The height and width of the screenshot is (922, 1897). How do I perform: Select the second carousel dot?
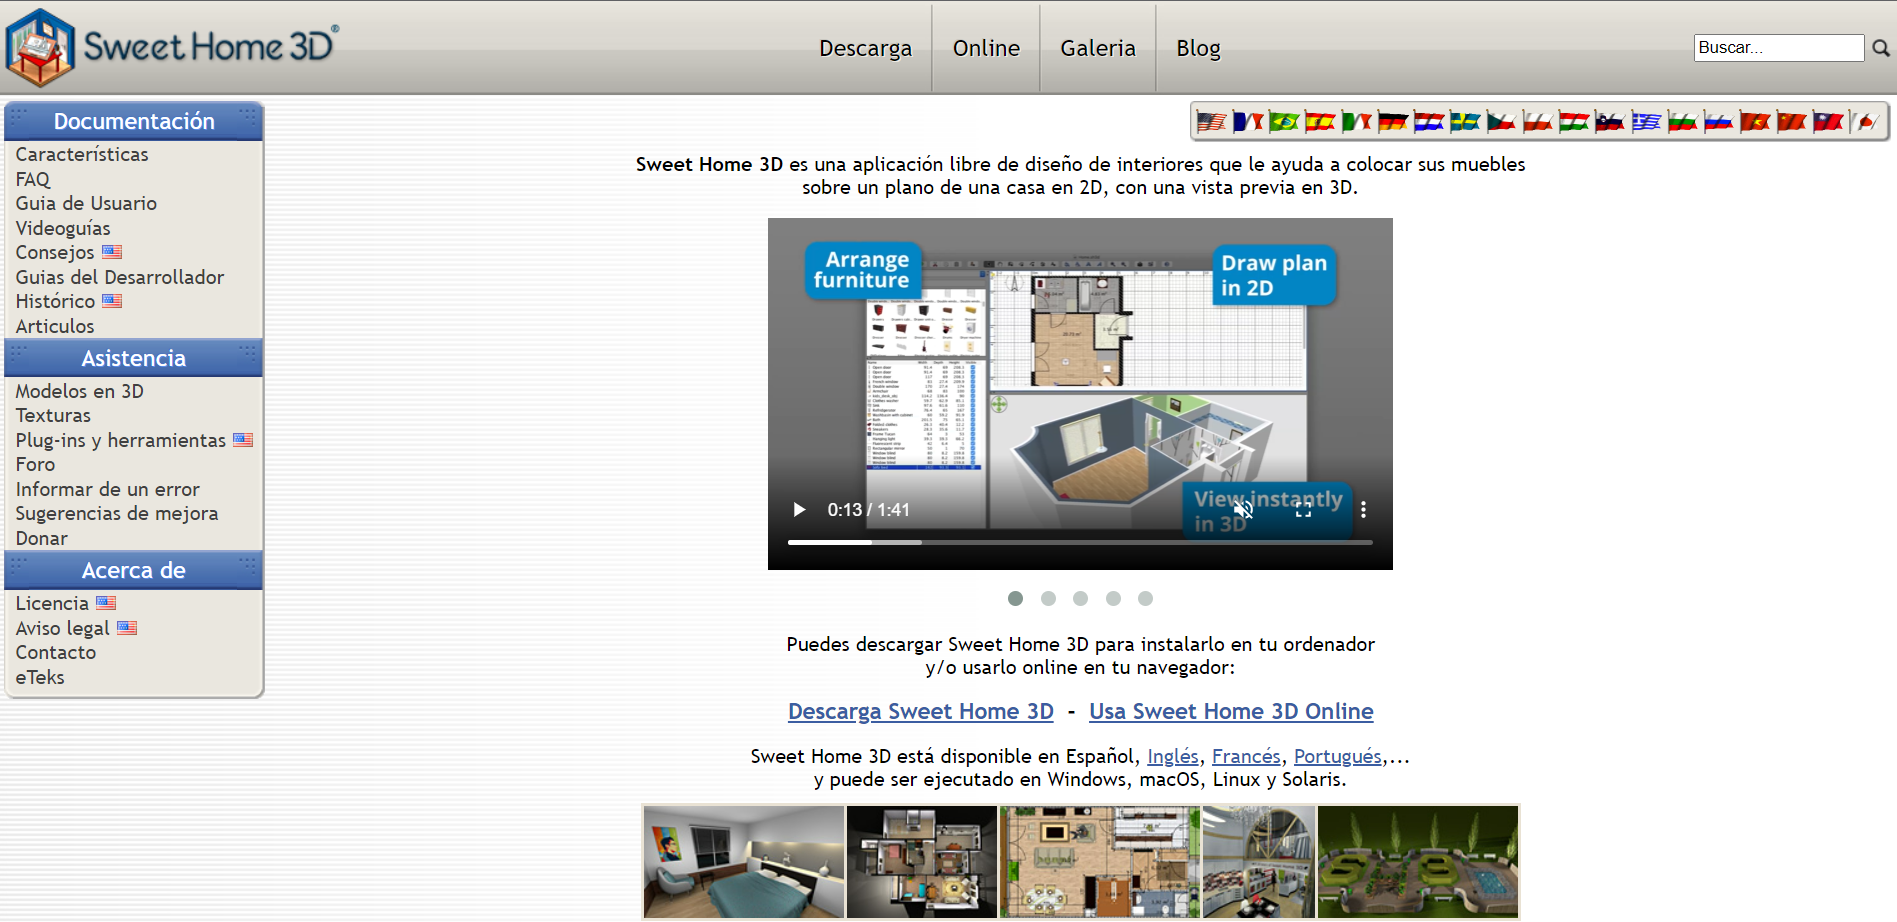(1048, 598)
